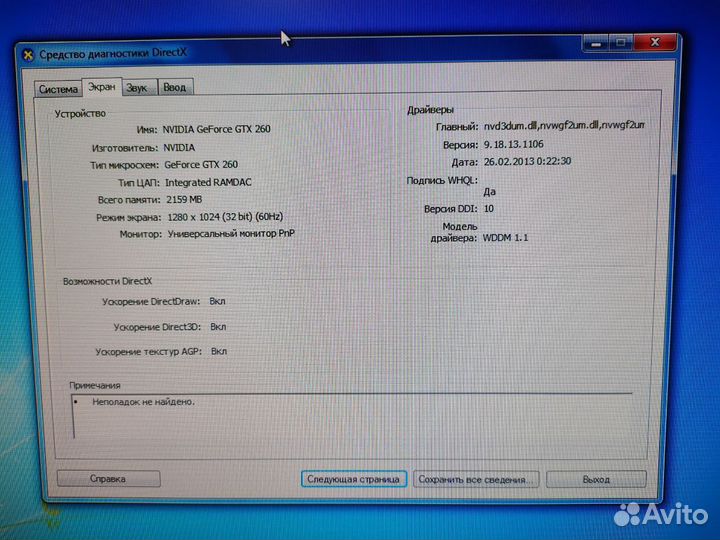Click the DDI version value 10

489,209
